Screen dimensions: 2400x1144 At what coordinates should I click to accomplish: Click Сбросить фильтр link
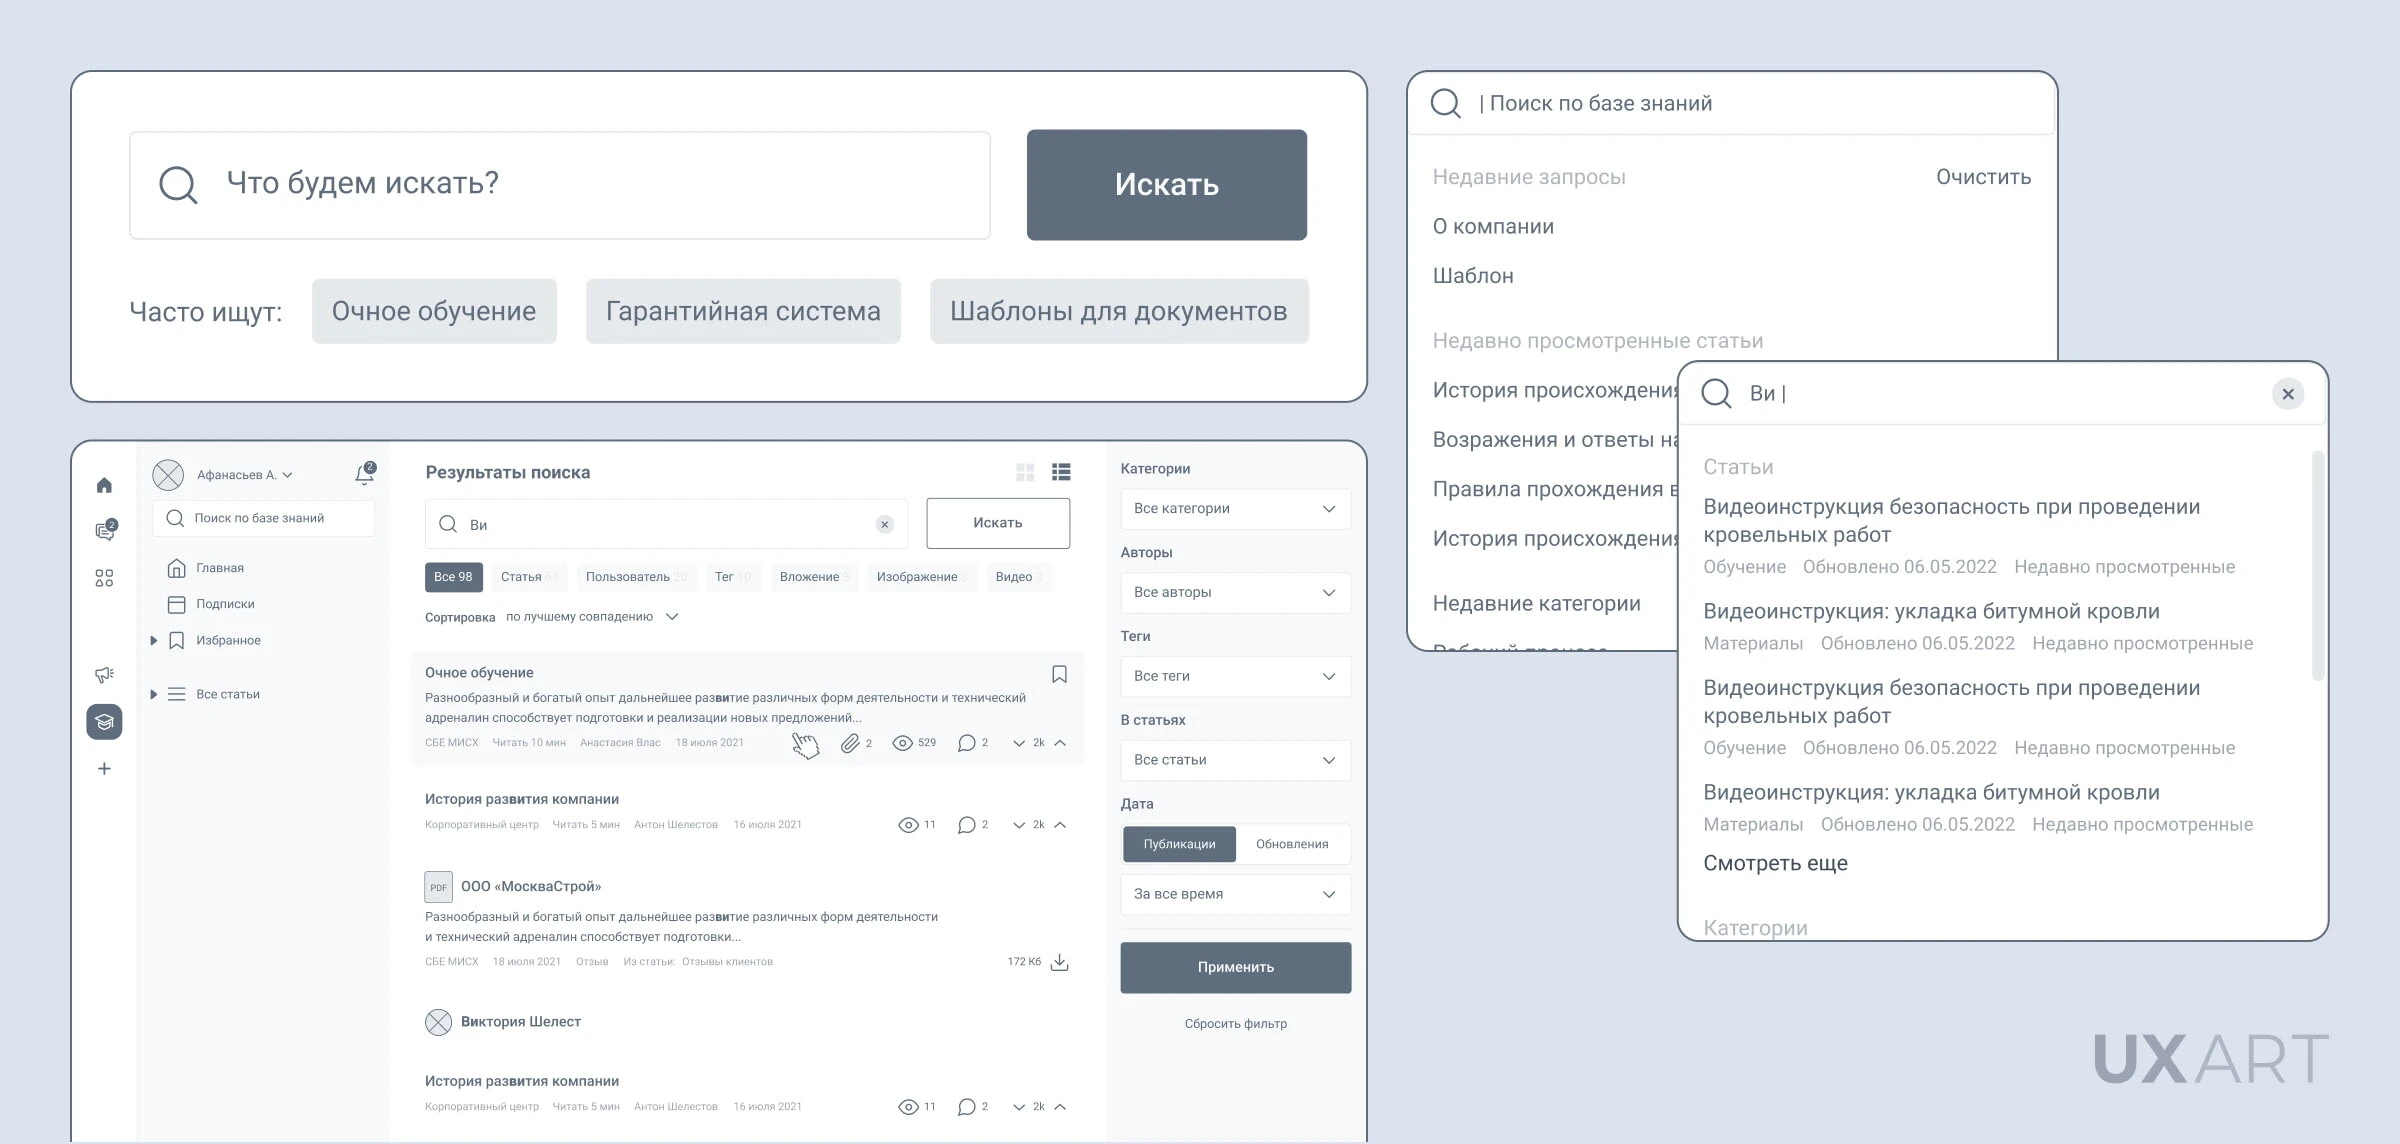click(x=1235, y=1023)
